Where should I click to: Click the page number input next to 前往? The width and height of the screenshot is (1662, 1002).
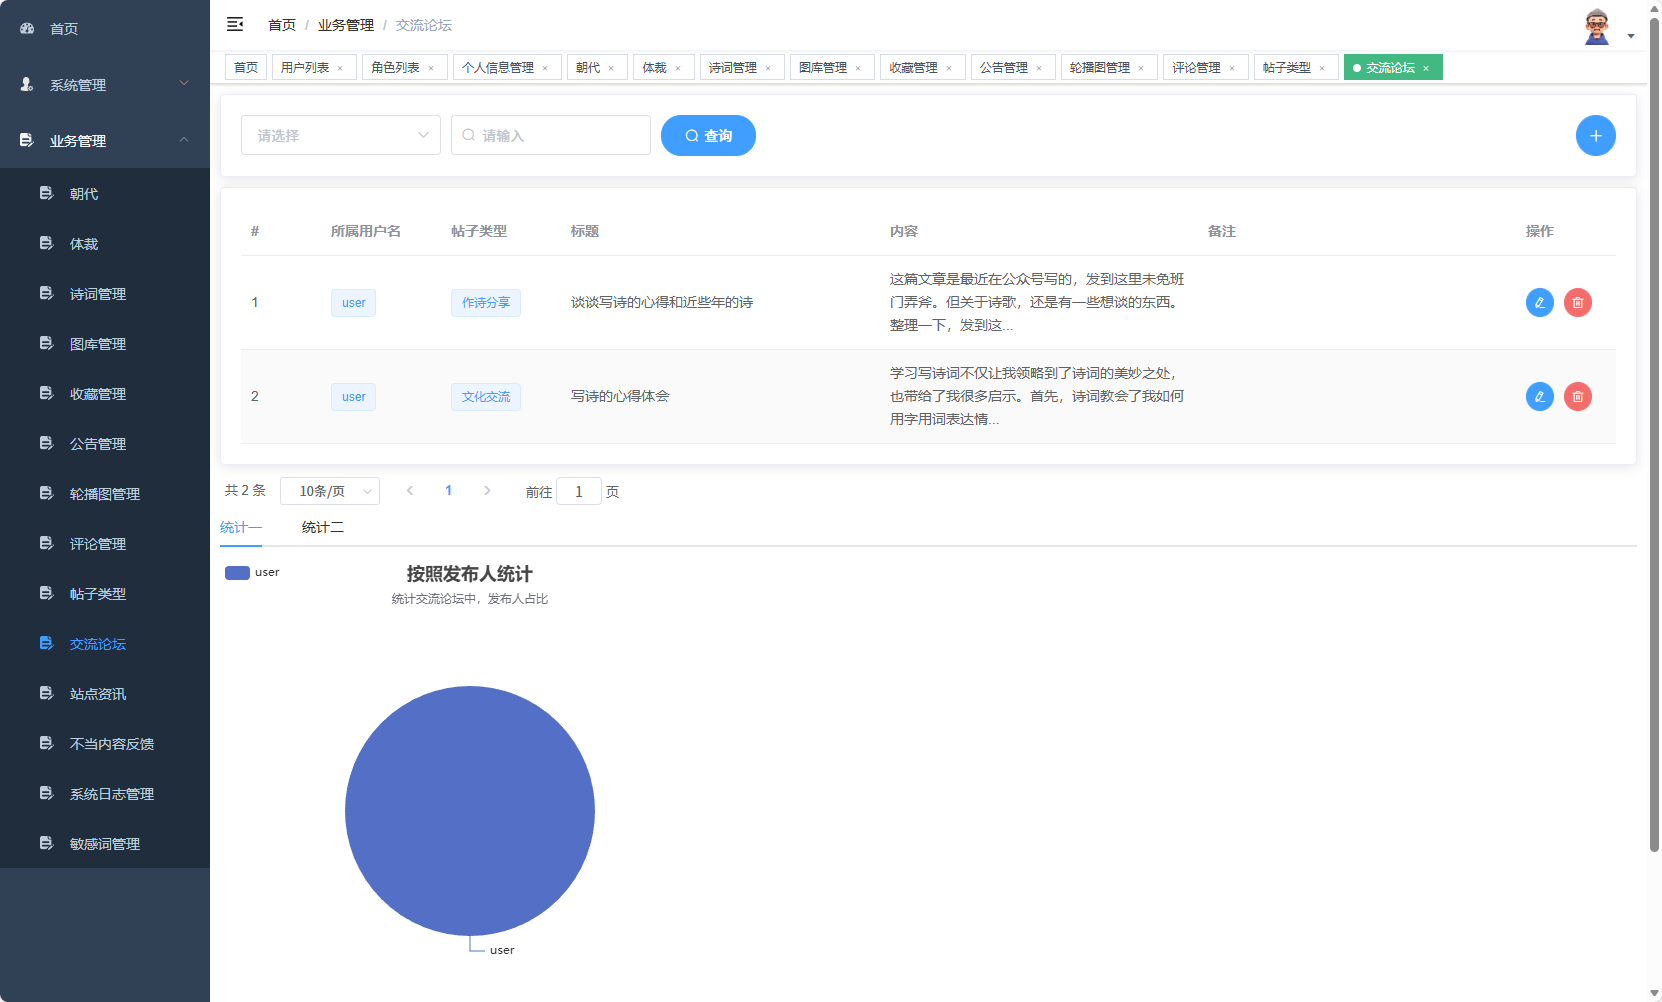[579, 491]
